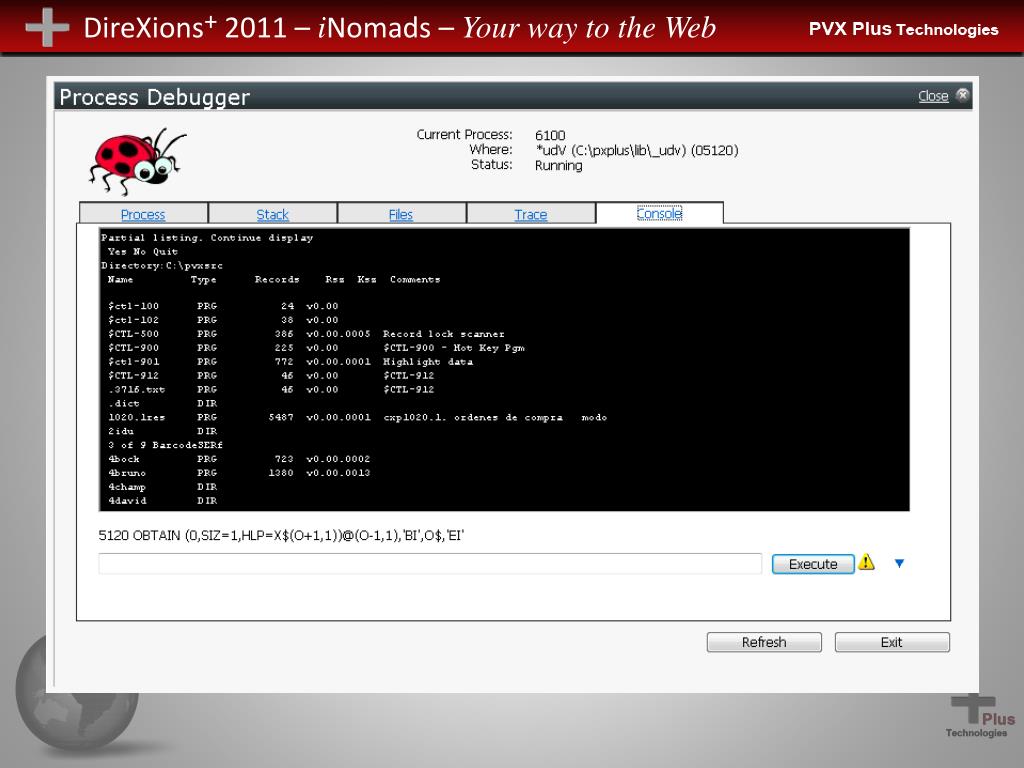This screenshot has height=768, width=1024.
Task: Click the $CTL-900 Hot Key Pgm row
Action: 316,347
